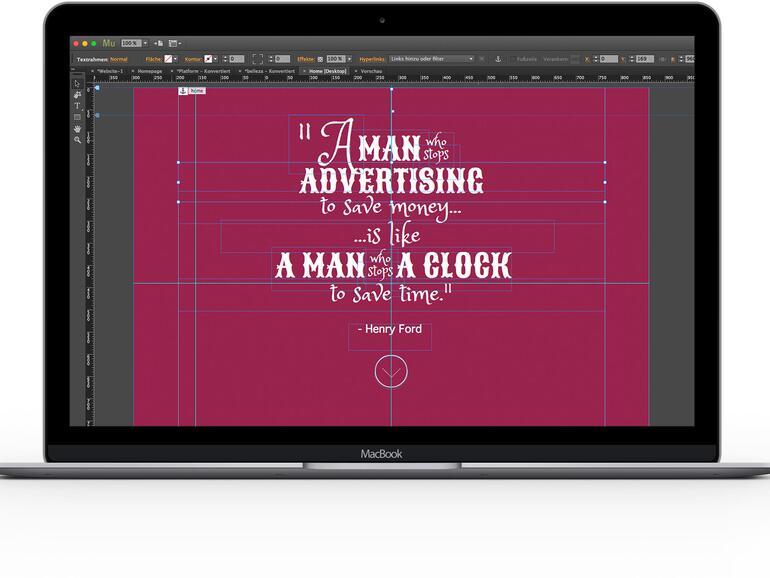Click the ADVERTISING text frame
Screen dimensions: 770x578
point(391,181)
